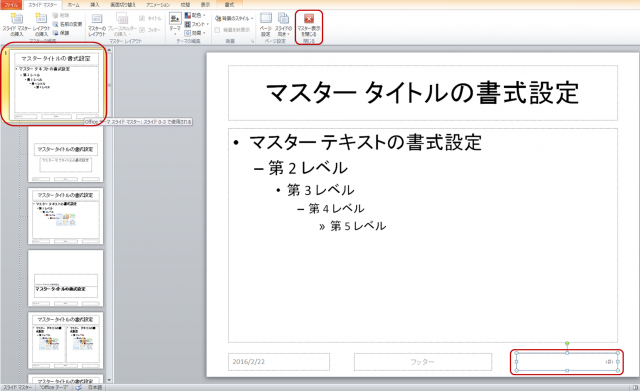Insert a new Slide Master (スライドマスターの挿入)

coord(16,24)
